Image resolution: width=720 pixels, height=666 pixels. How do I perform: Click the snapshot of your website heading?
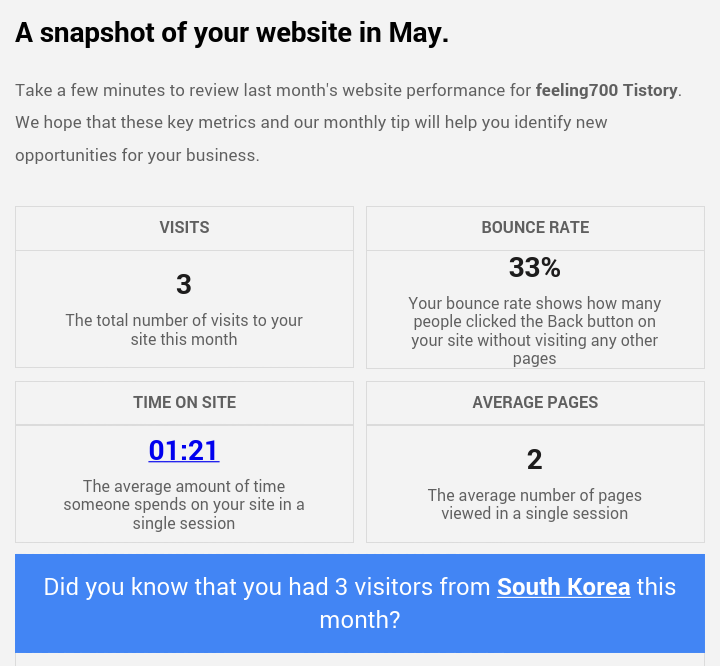click(x=232, y=33)
